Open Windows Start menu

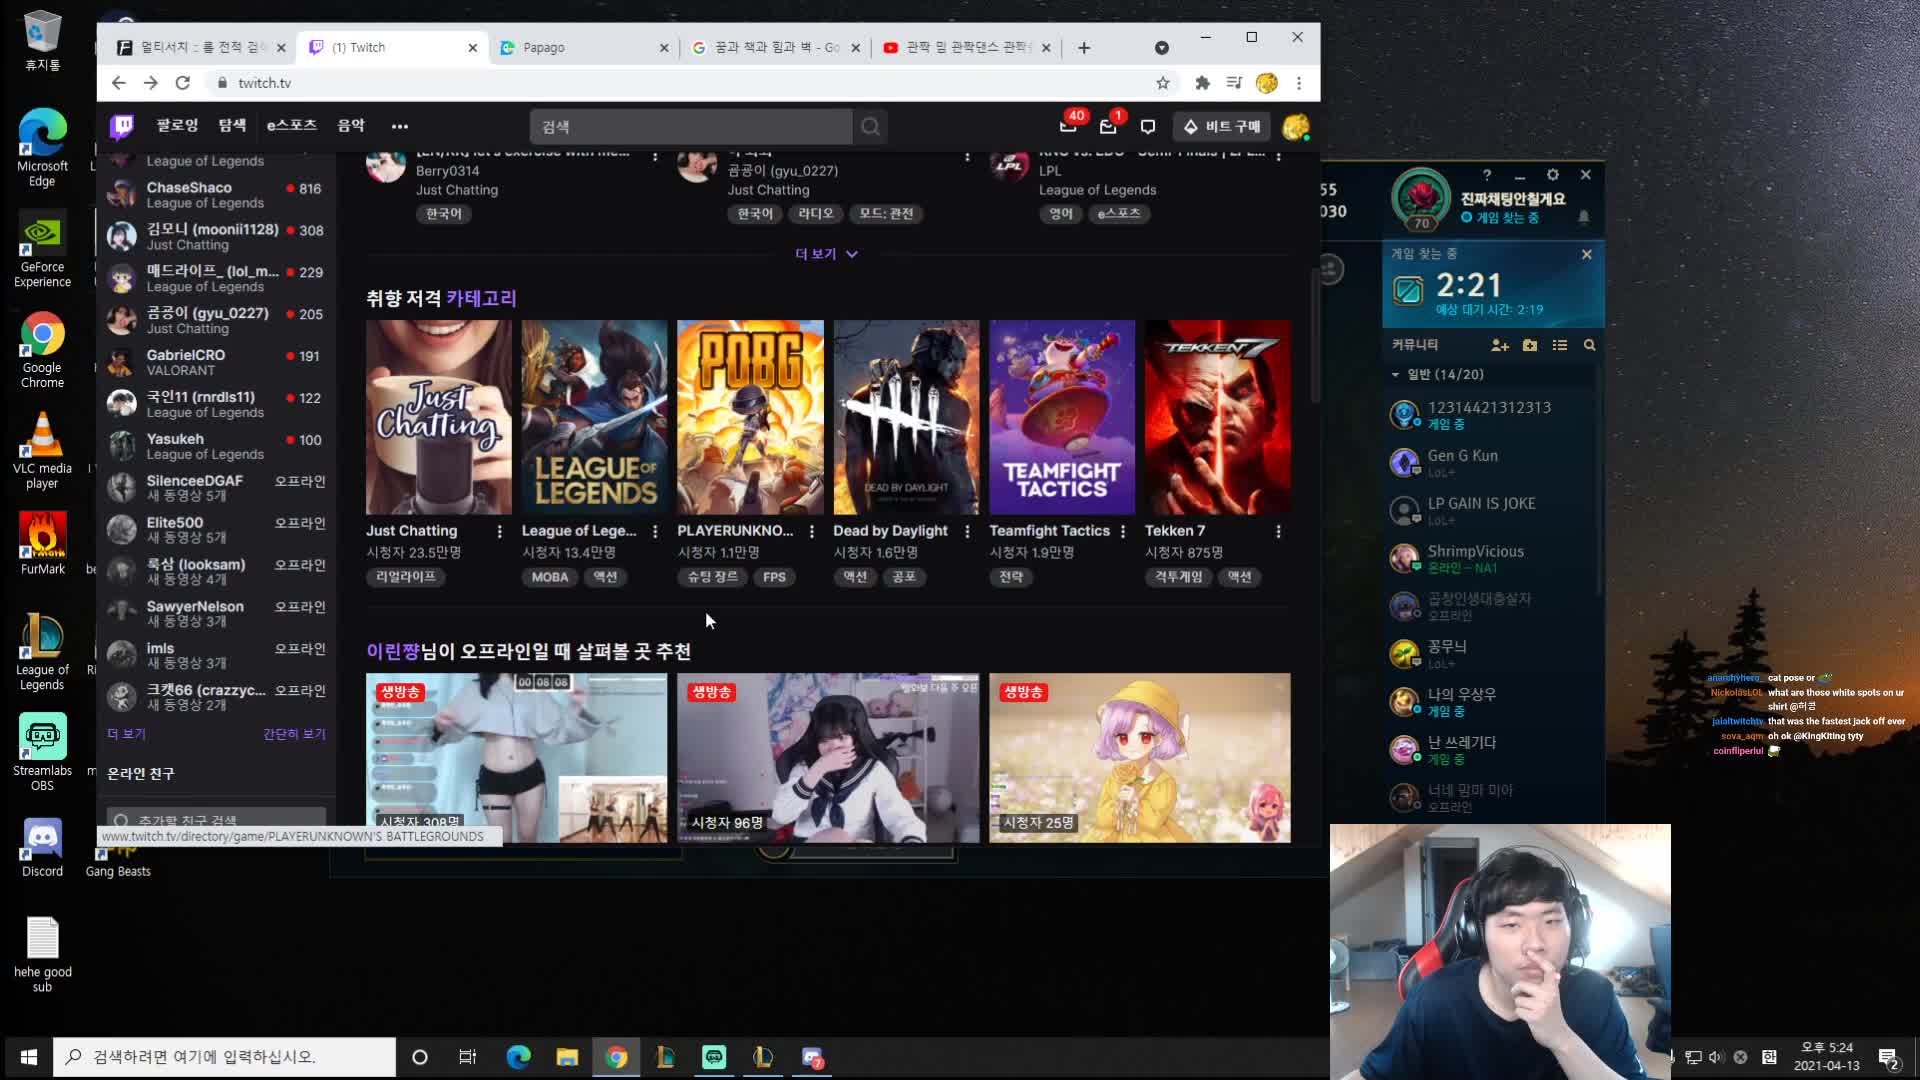coord(28,1057)
